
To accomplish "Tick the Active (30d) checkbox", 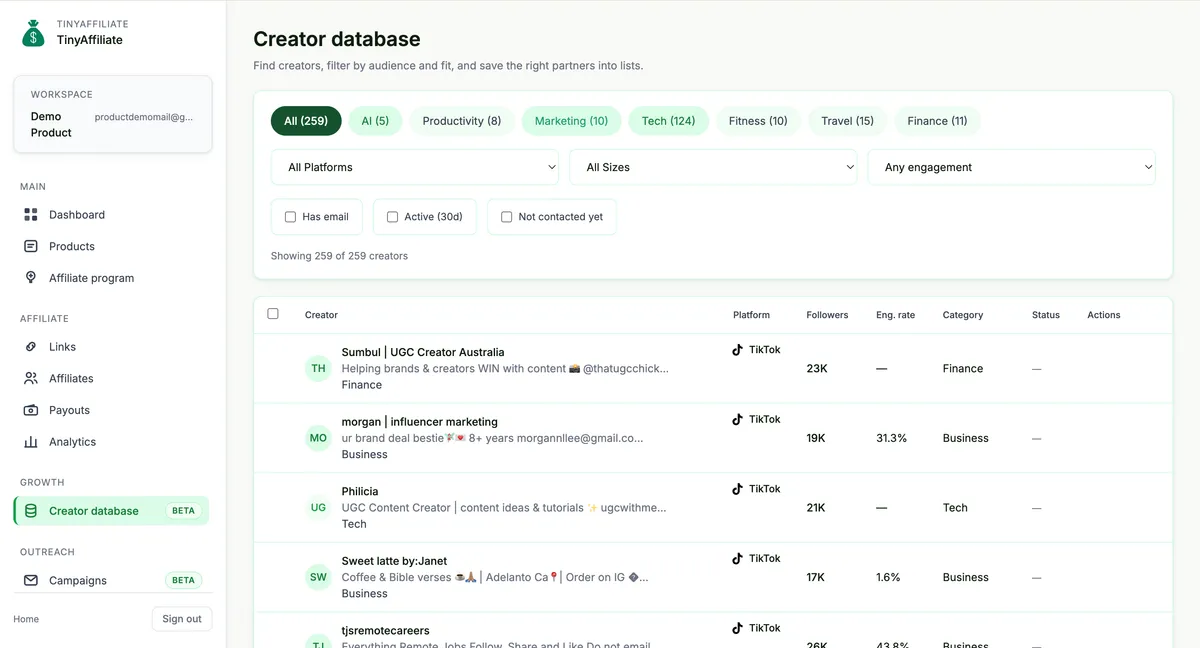I will [x=393, y=217].
